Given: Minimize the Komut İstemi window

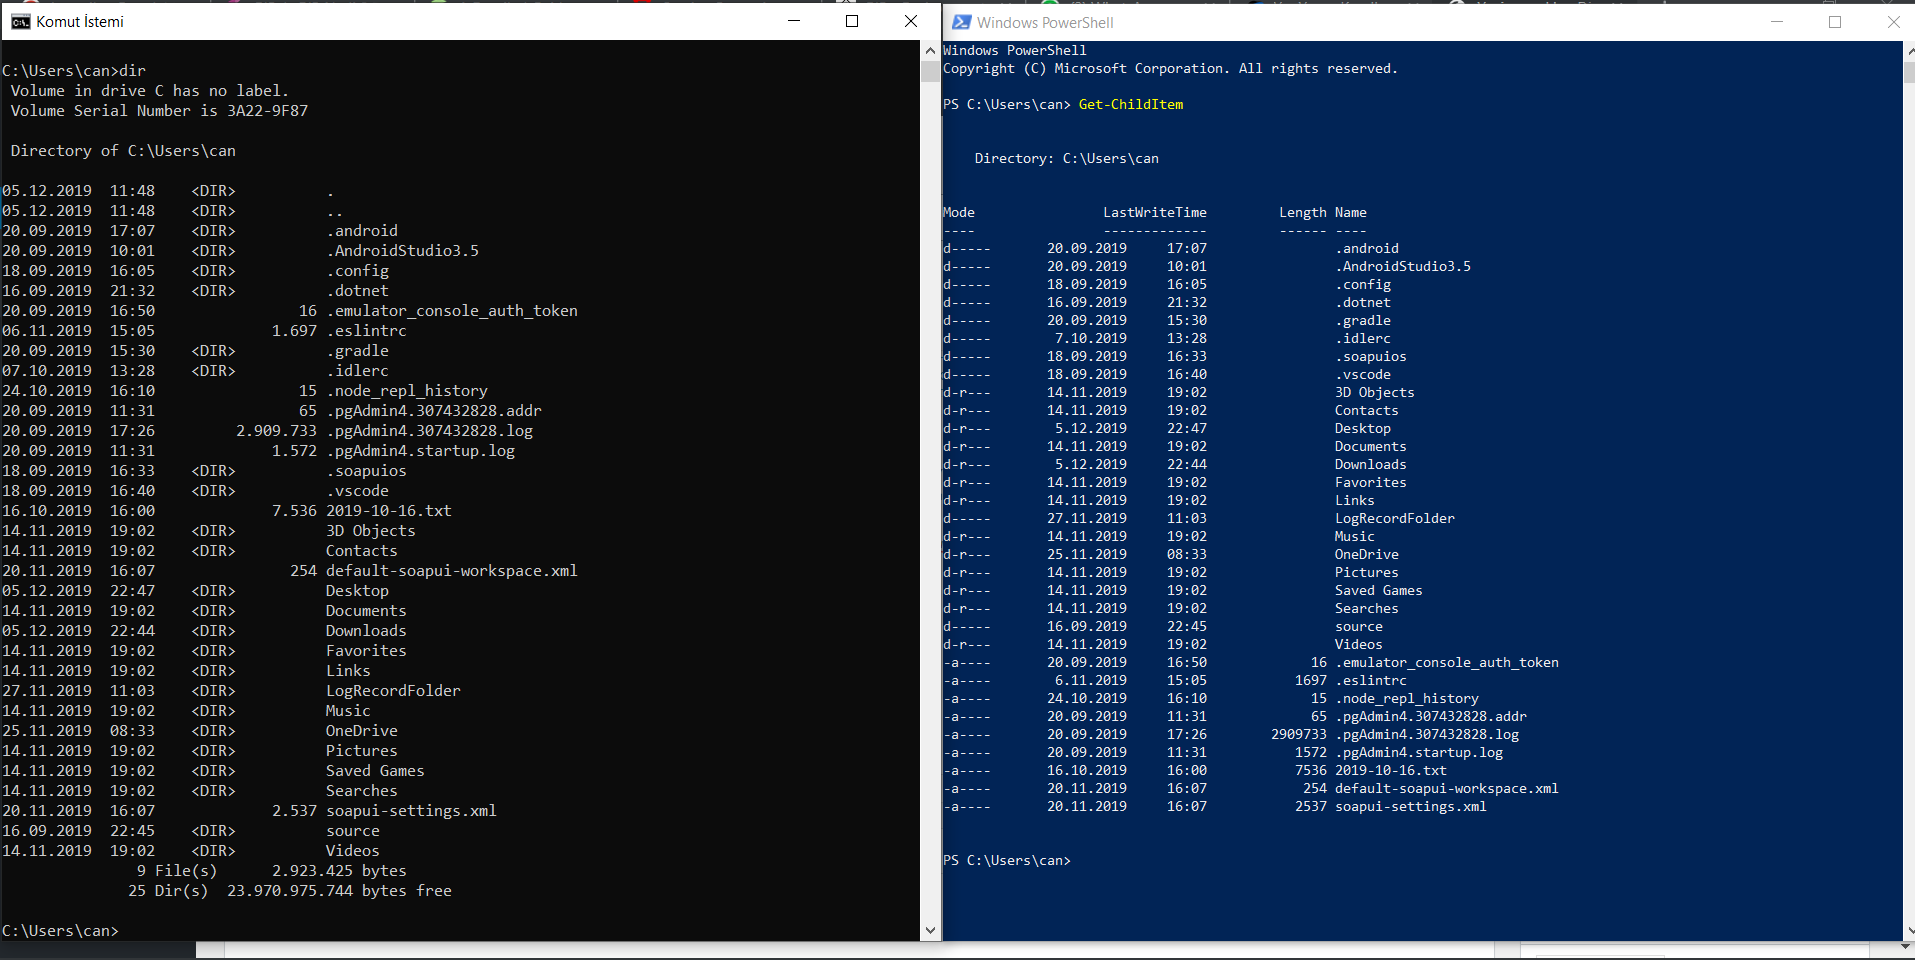Looking at the screenshot, I should 794,21.
